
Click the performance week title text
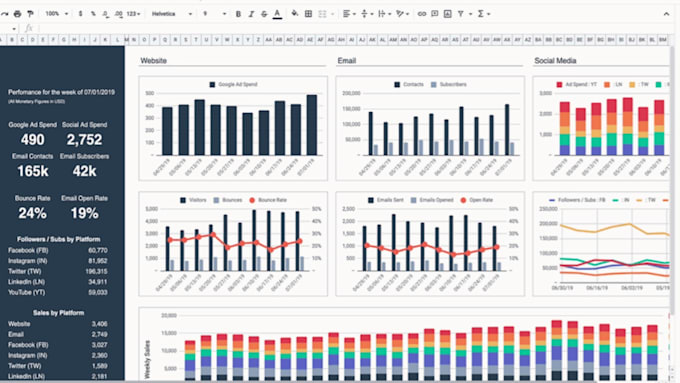[x=61, y=92]
